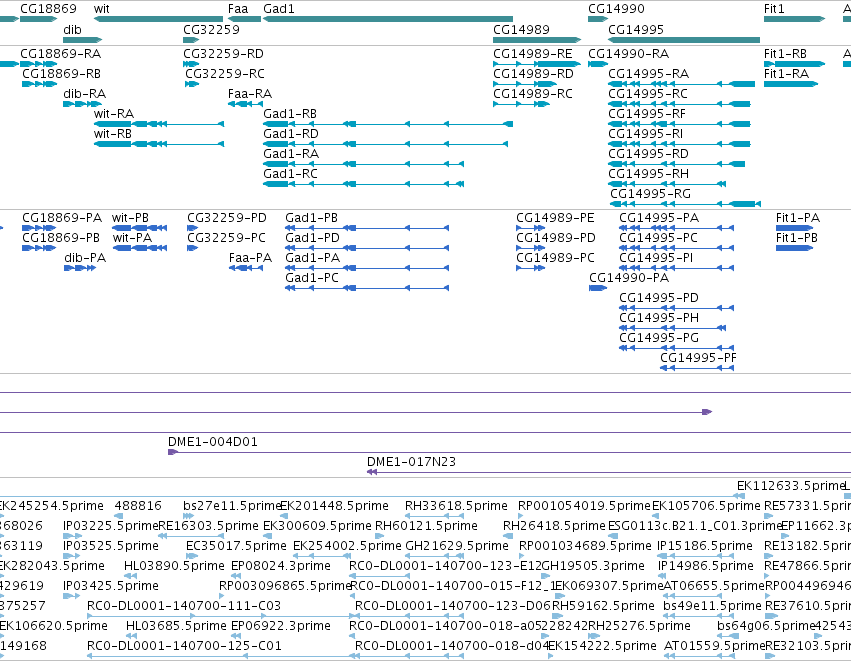
Task: Click protein Fit1-PB
Action: tap(795, 248)
